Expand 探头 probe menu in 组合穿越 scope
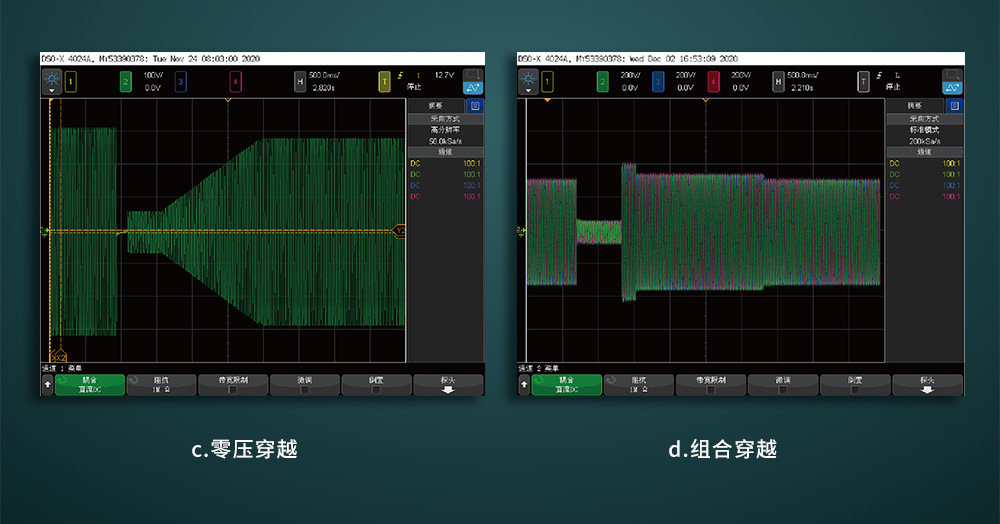 click(927, 385)
